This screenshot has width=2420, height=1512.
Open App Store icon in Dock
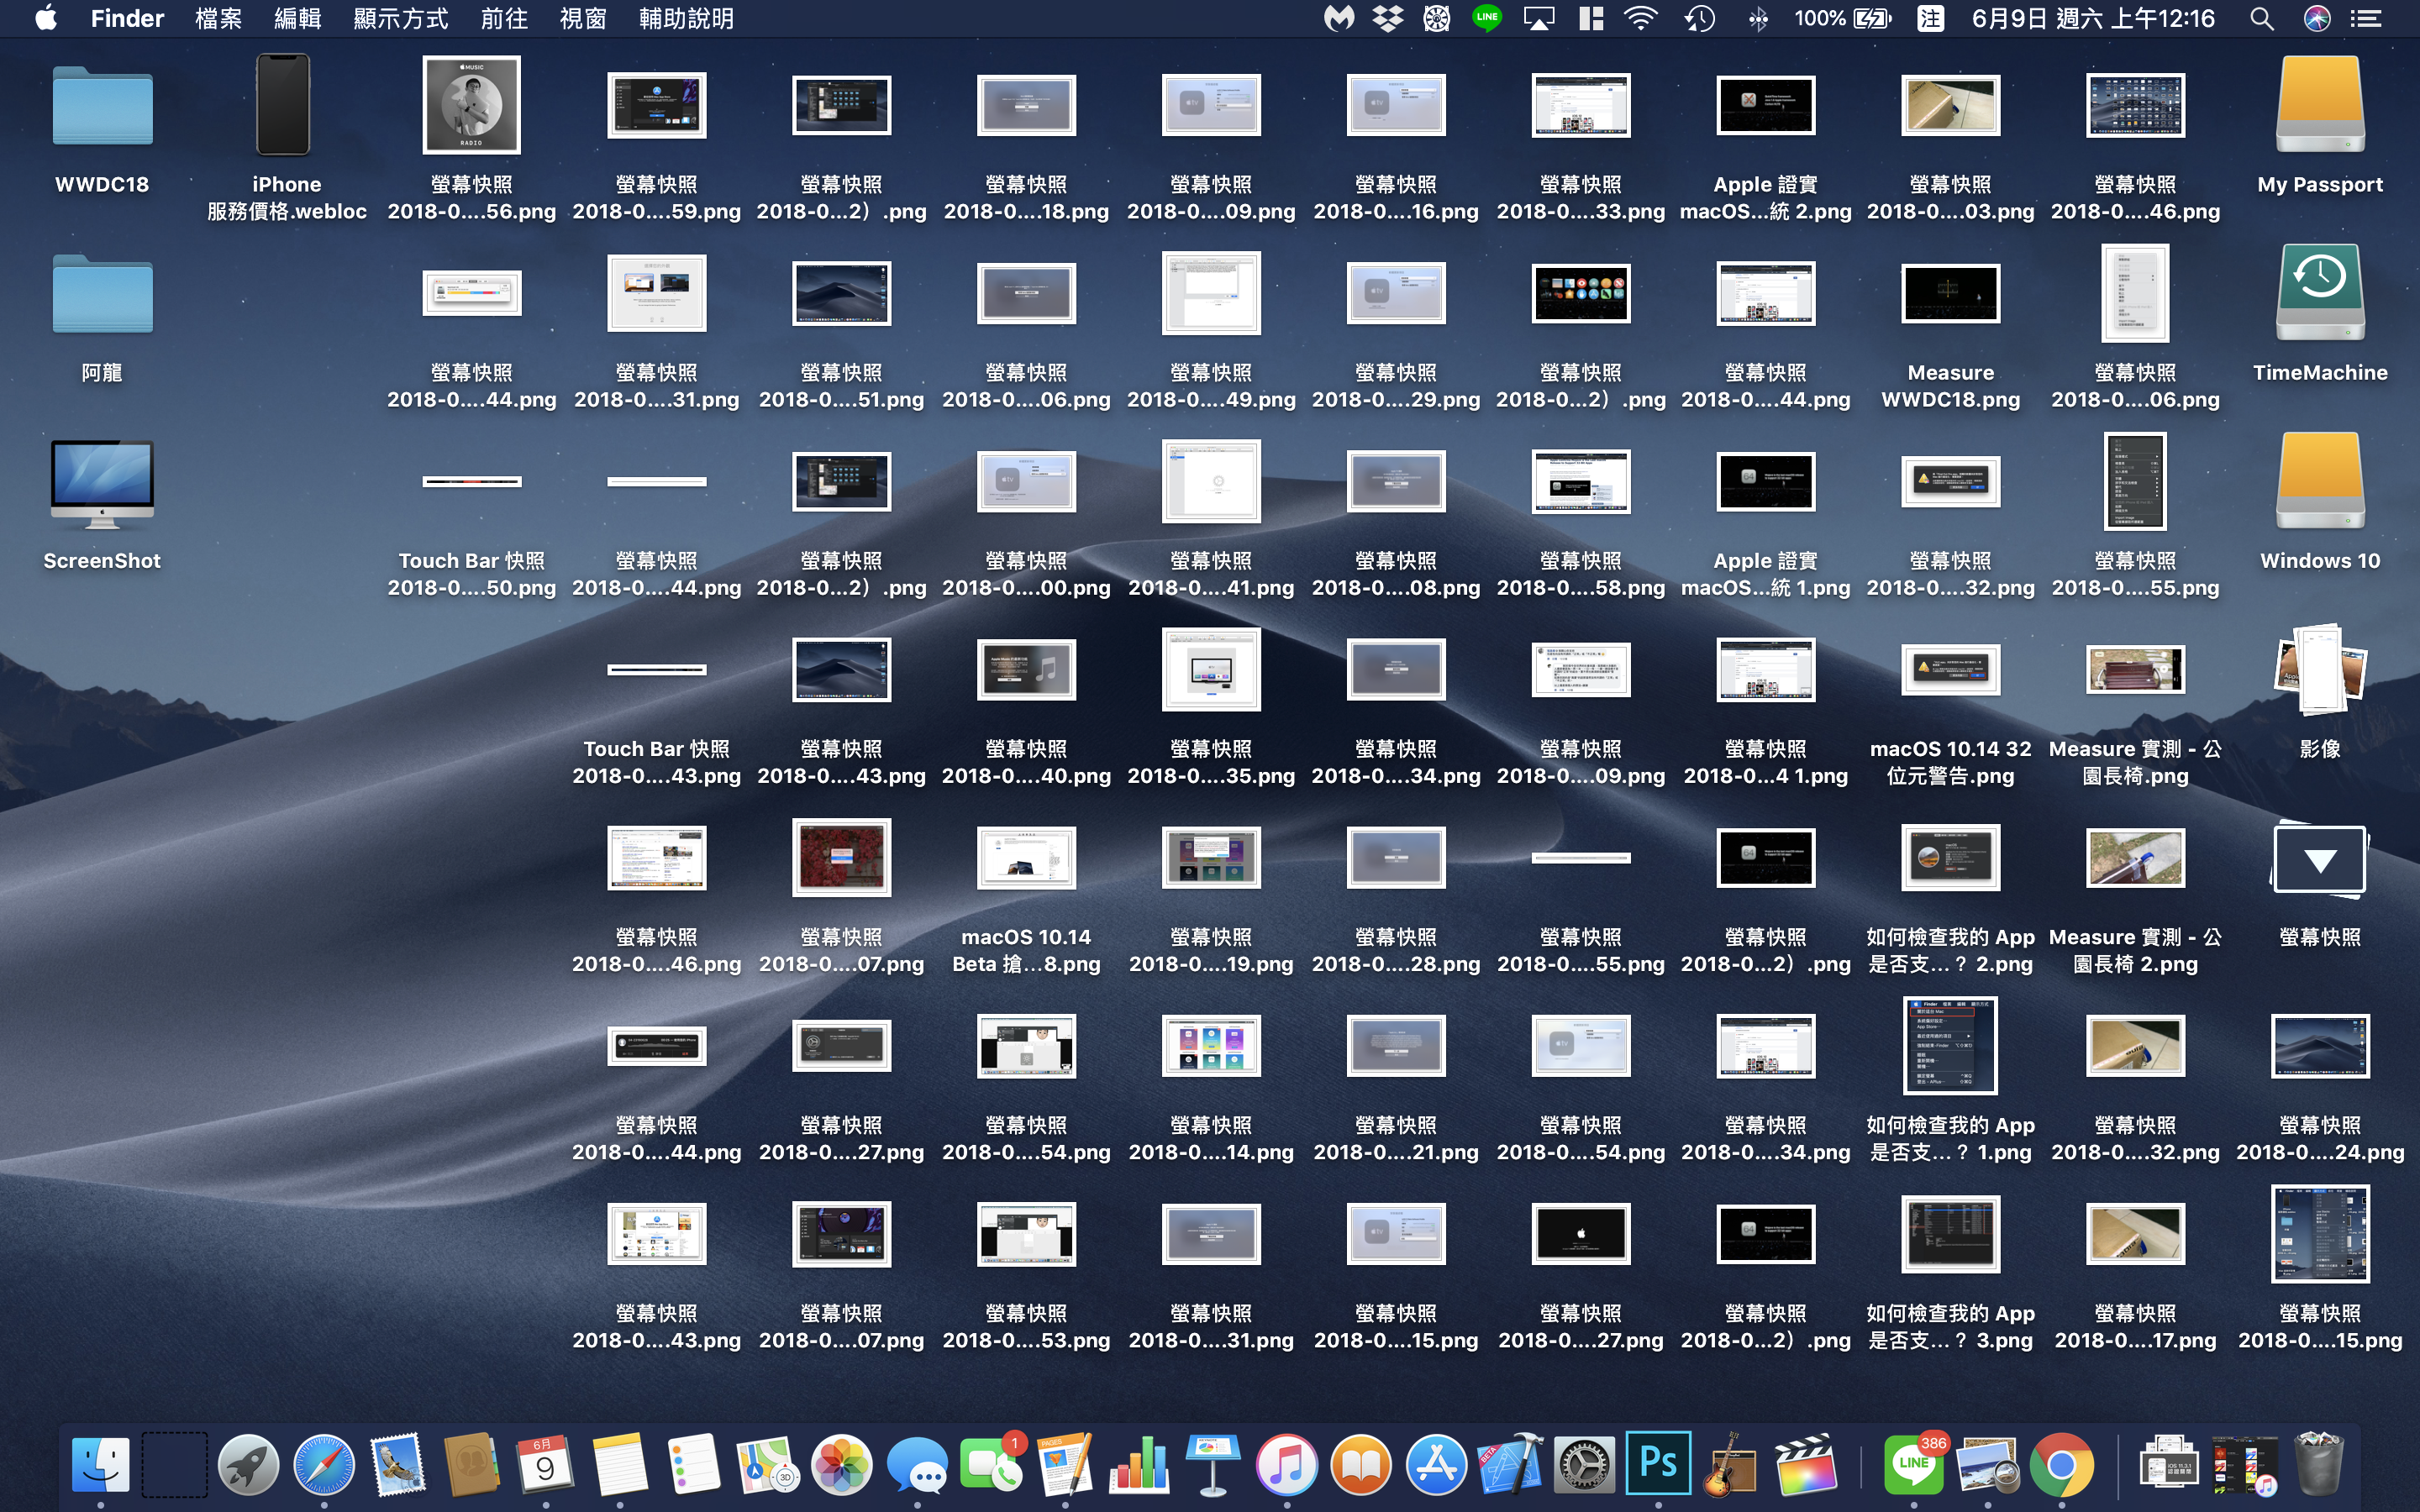(1436, 1464)
